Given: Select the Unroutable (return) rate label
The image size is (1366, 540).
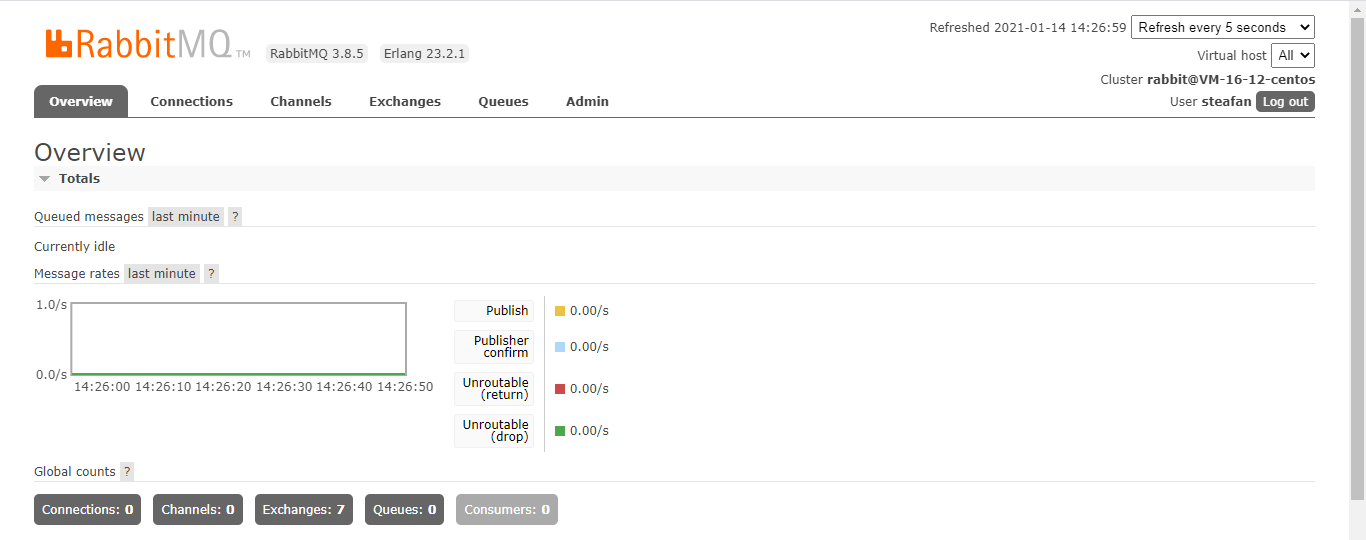Looking at the screenshot, I should coord(494,389).
